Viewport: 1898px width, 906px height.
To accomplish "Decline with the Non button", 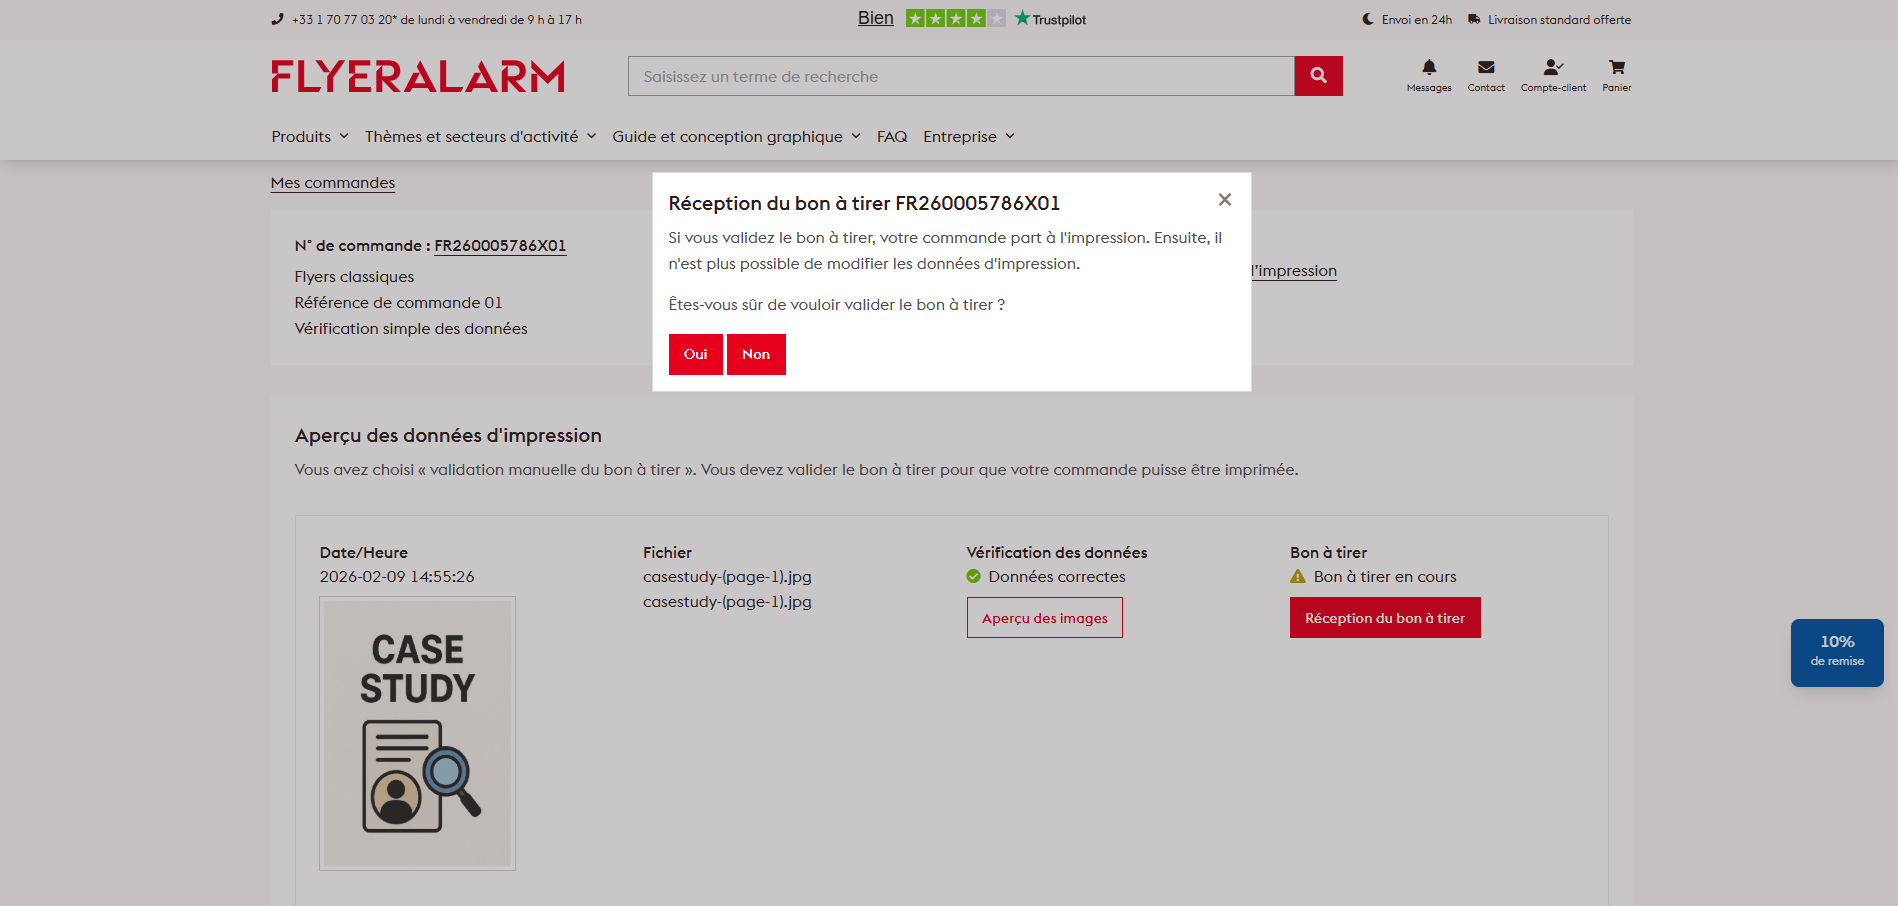I will pos(756,355).
